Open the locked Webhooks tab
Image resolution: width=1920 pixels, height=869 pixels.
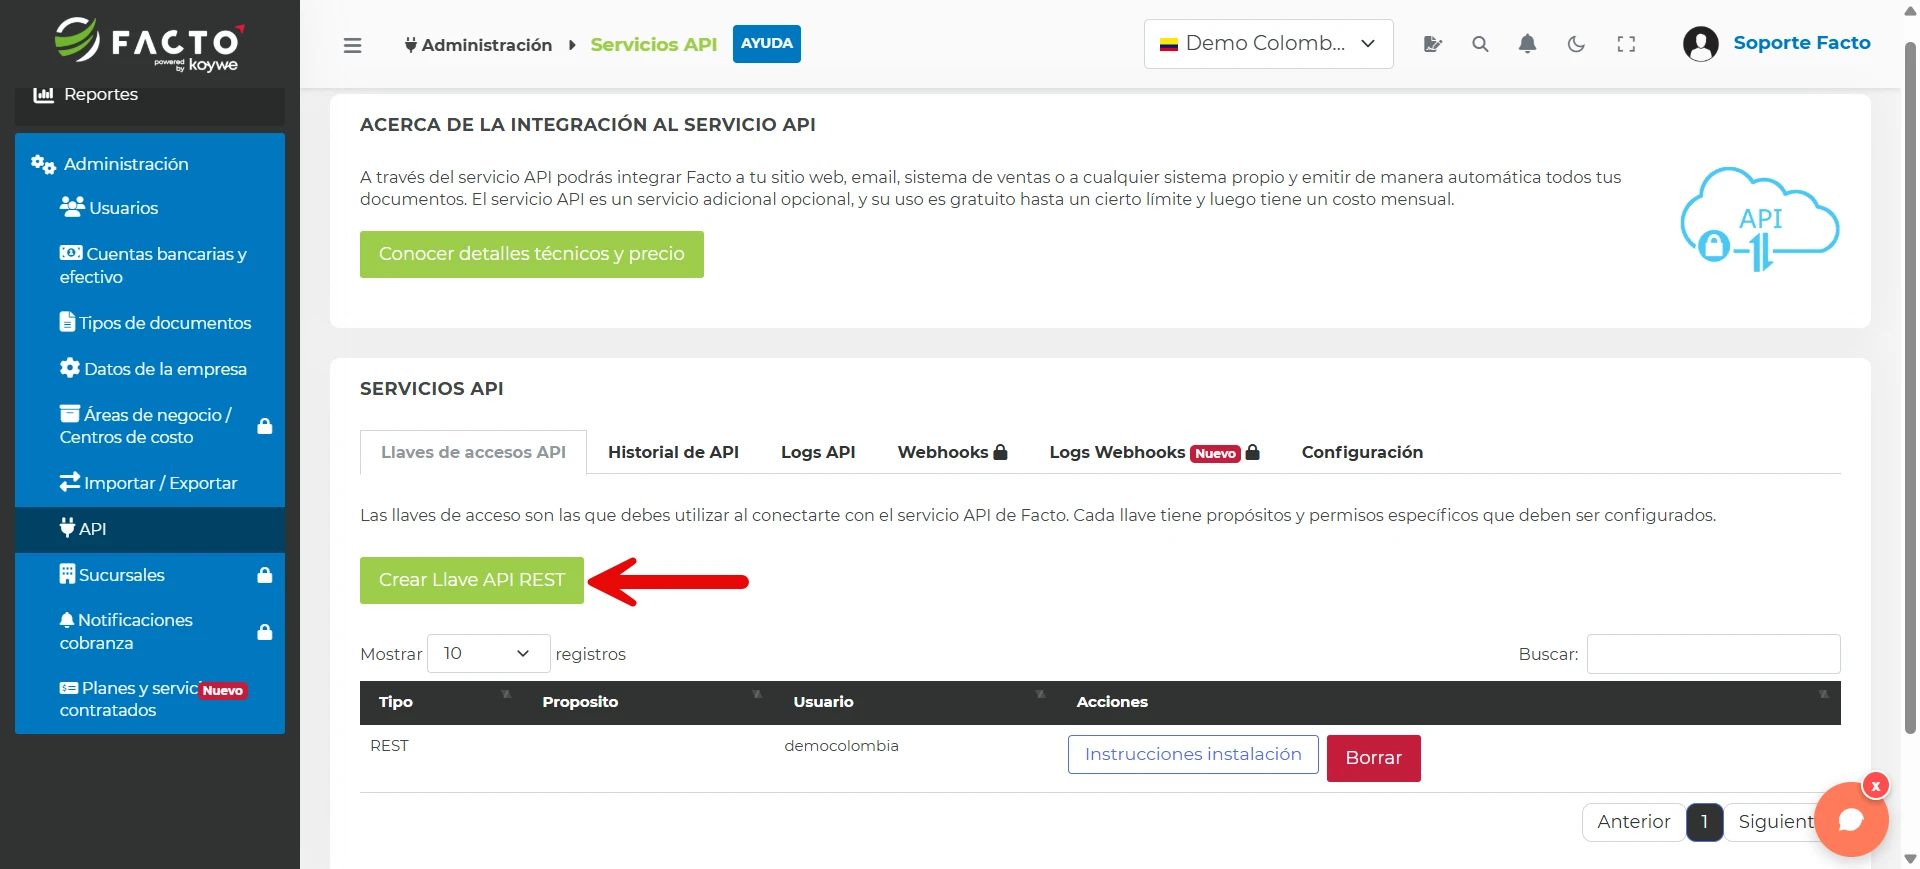952,452
